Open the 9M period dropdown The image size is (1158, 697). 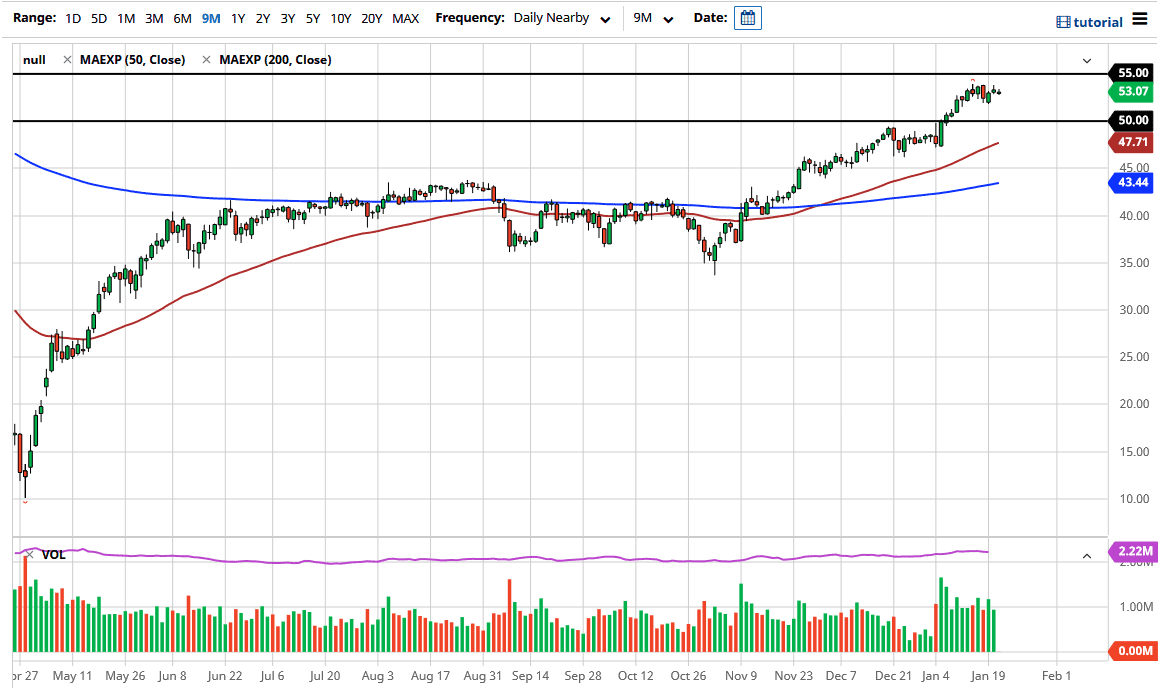654,18
